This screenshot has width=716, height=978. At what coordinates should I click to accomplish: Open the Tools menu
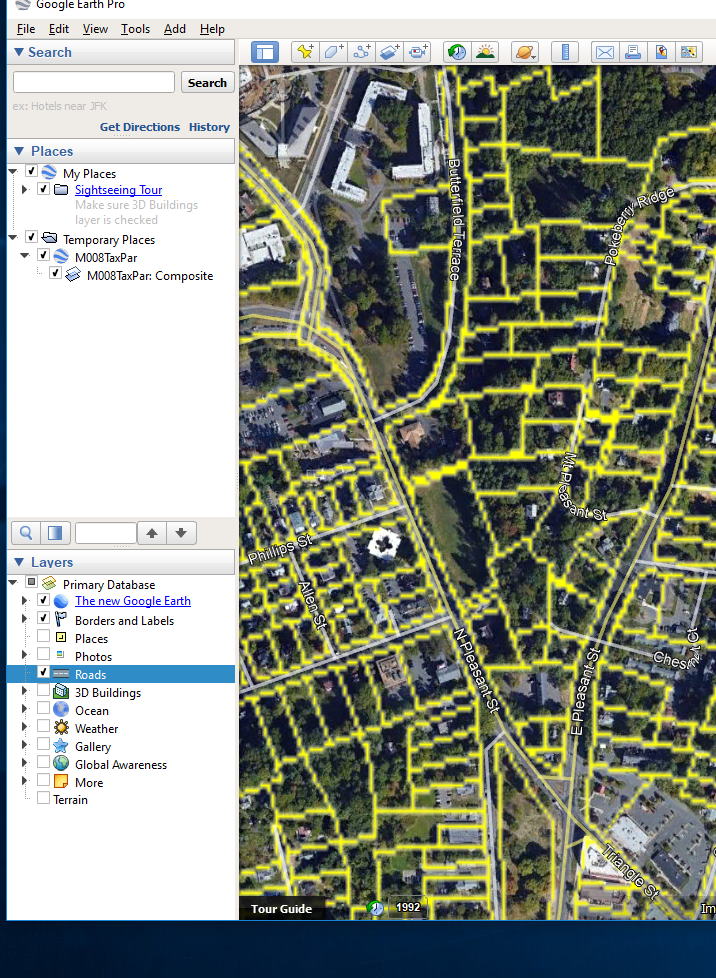135,29
